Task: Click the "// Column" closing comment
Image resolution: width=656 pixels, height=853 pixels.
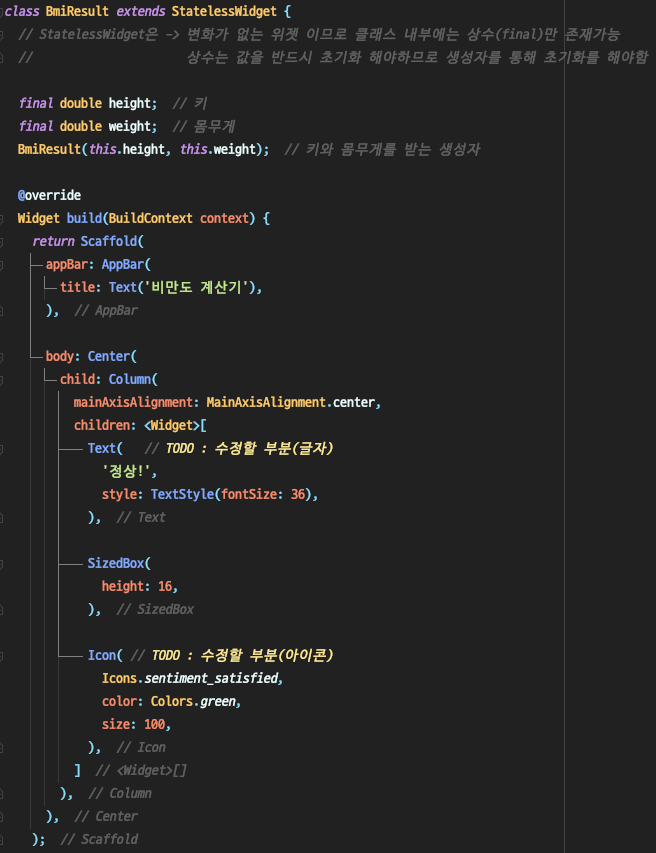Action: (120, 793)
